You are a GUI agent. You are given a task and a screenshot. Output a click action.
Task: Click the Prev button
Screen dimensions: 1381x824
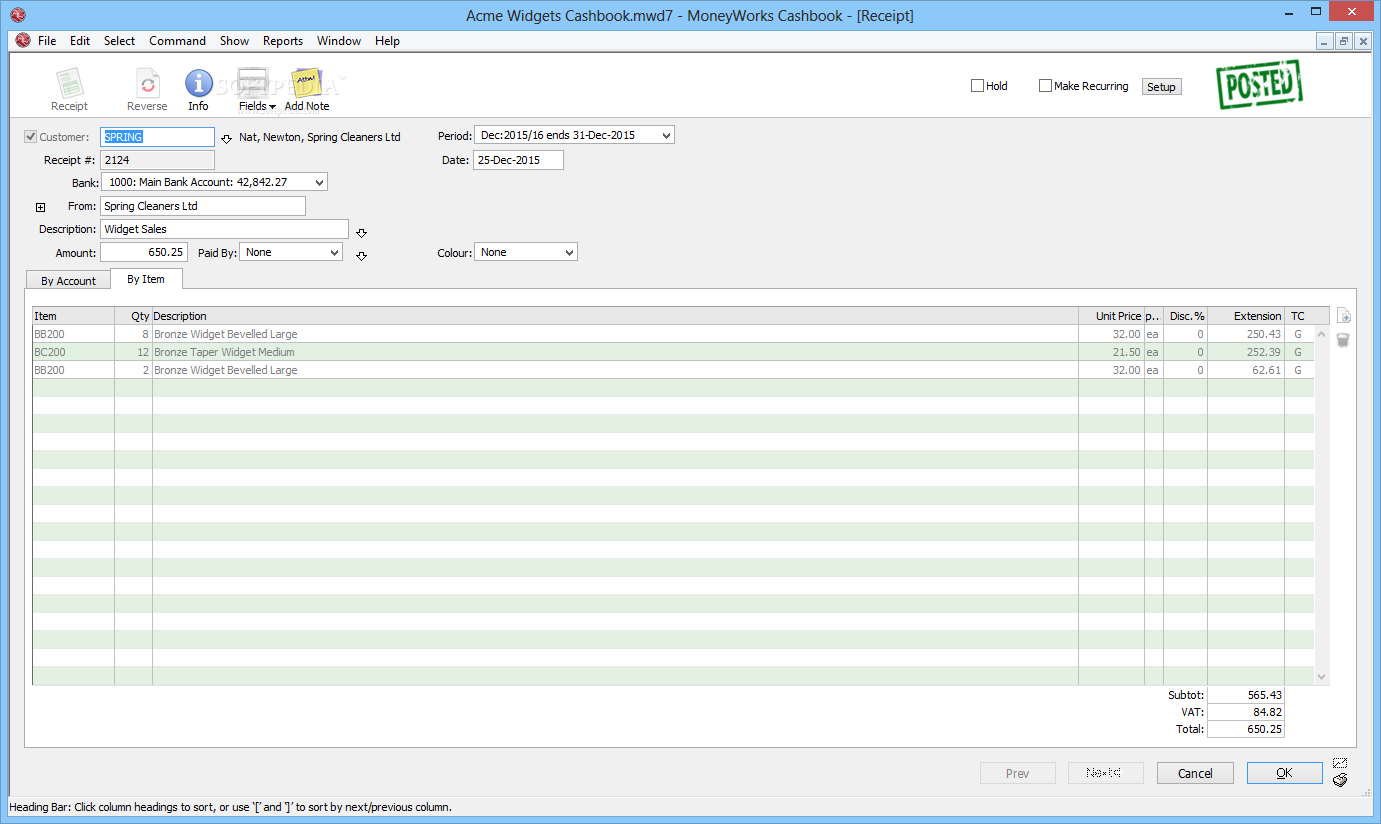coord(1018,773)
